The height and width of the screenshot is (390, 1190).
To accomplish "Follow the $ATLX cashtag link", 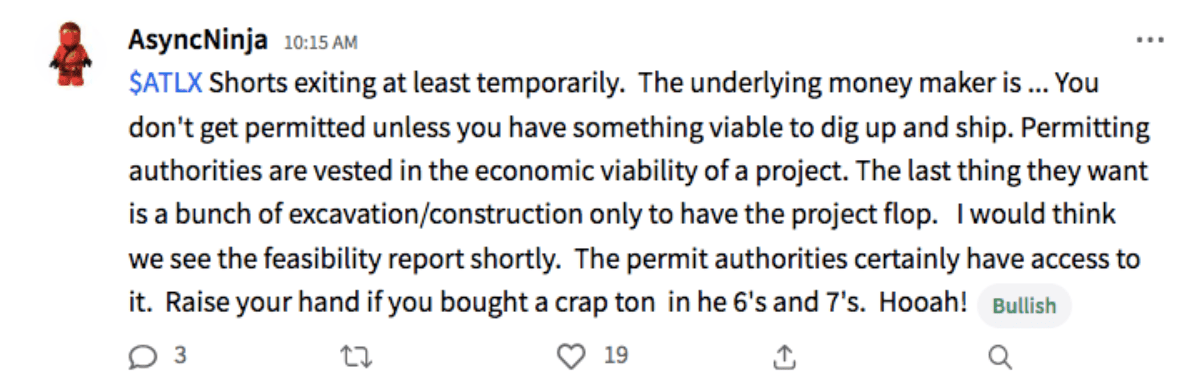I will pos(165,83).
